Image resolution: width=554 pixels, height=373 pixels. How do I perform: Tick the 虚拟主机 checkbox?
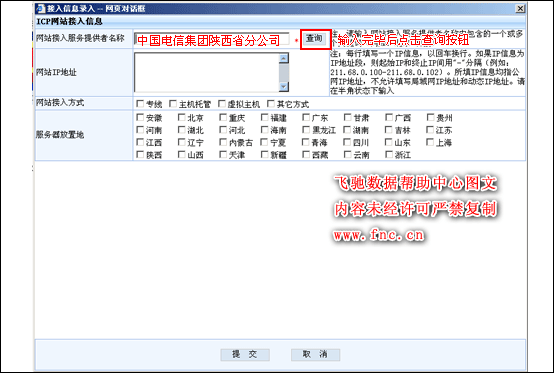click(222, 103)
